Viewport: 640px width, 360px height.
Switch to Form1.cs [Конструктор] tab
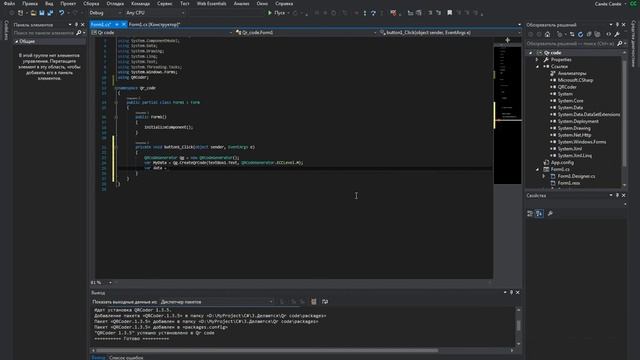pos(154,24)
